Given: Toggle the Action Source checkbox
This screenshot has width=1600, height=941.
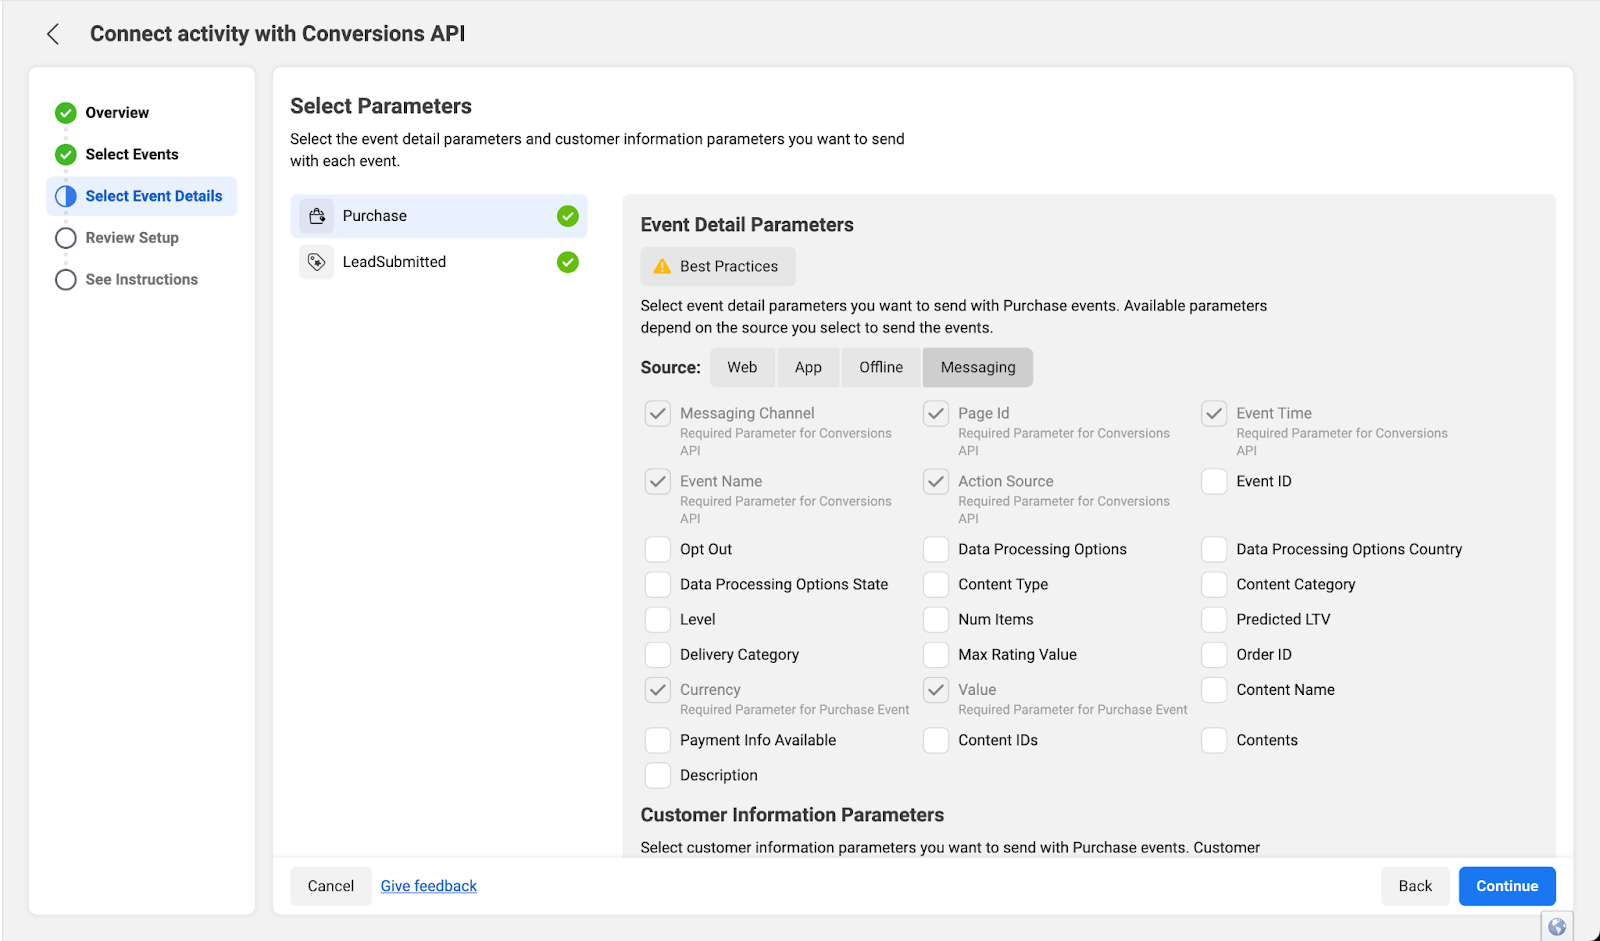Looking at the screenshot, I should (936, 482).
